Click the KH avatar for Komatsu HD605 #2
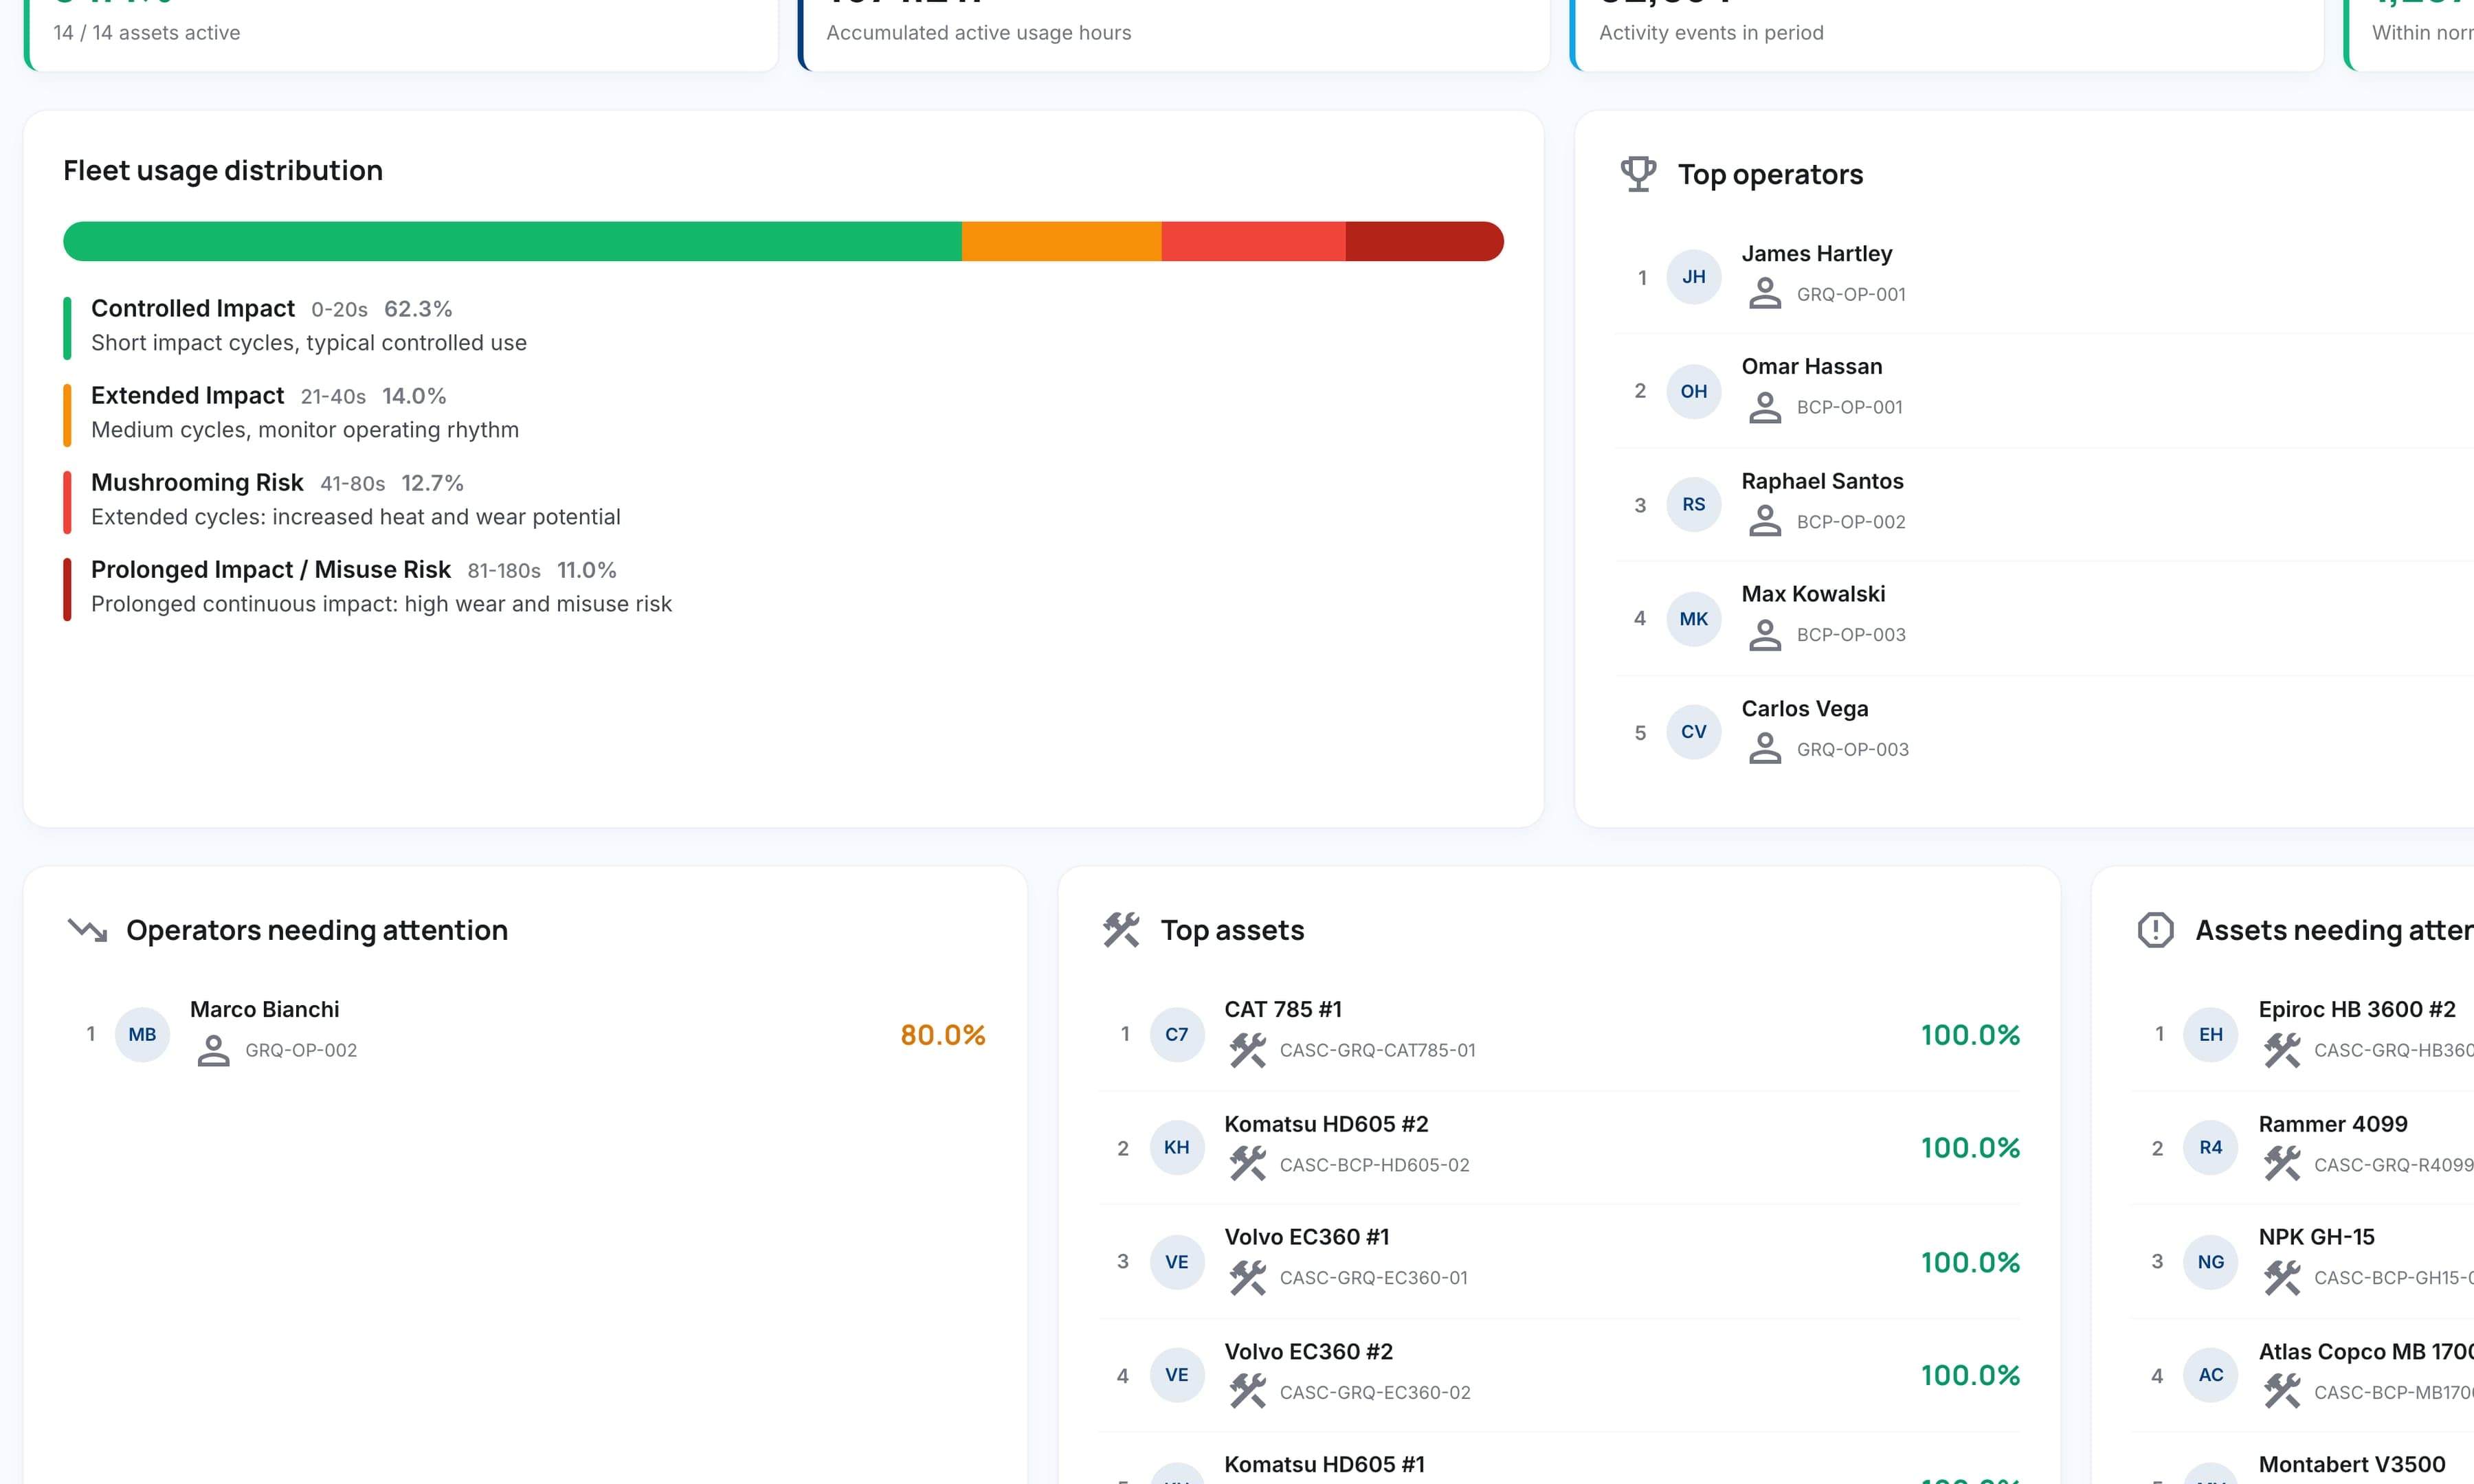Screen dimensions: 2474x1484 1177,1147
